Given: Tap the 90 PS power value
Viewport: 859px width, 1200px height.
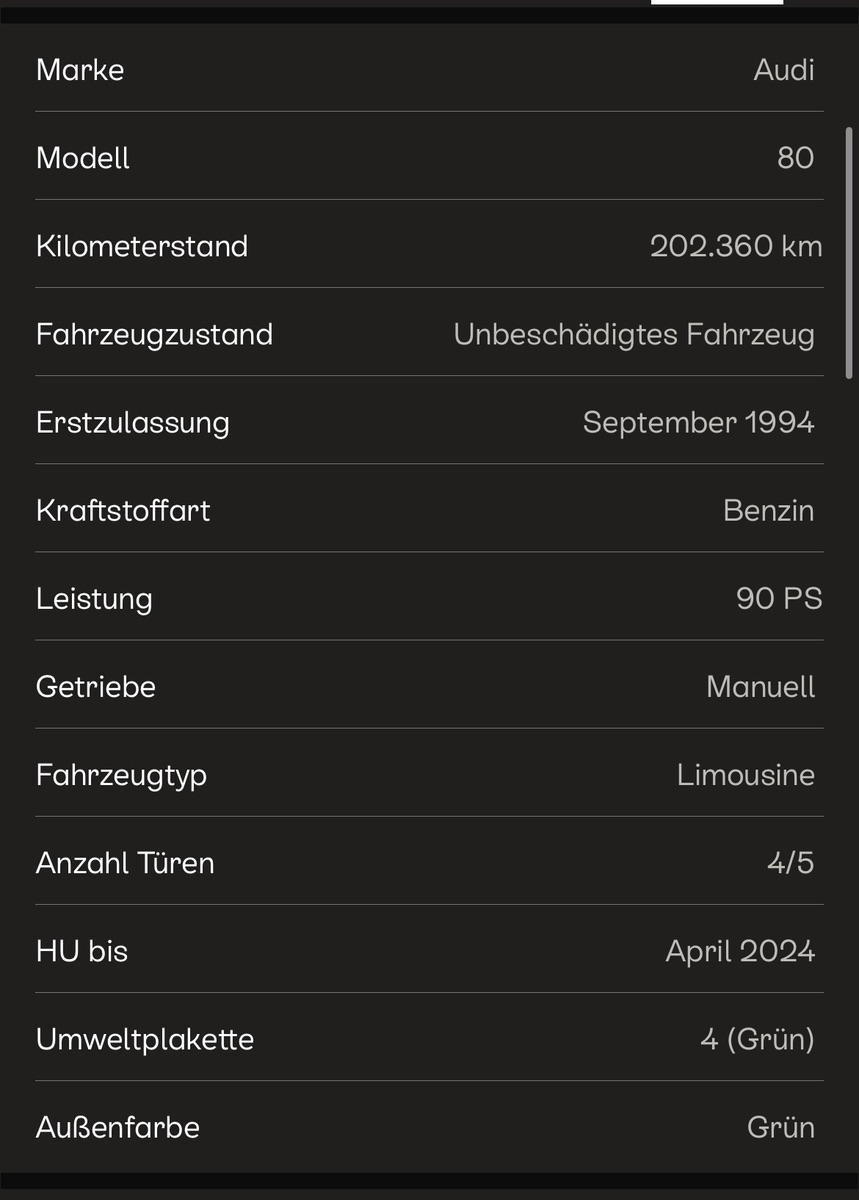Looking at the screenshot, I should (x=779, y=598).
